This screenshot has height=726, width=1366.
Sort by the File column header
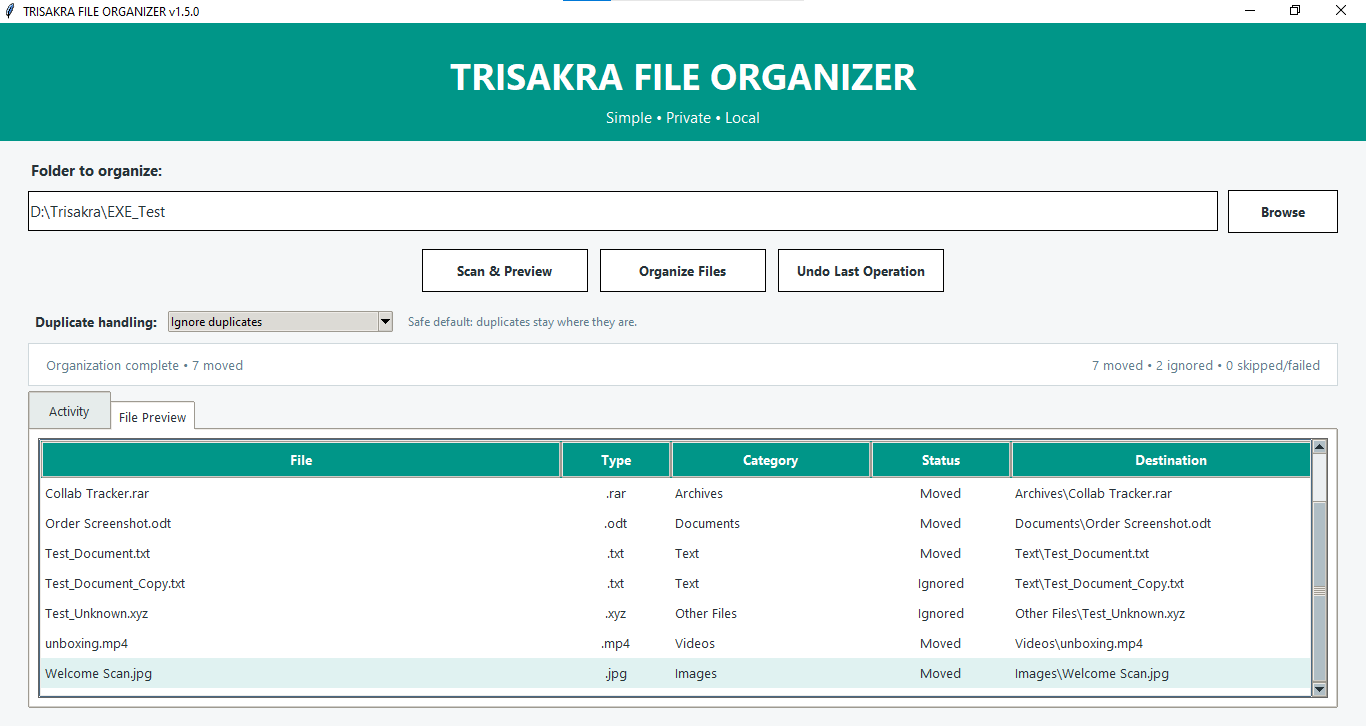pos(301,460)
